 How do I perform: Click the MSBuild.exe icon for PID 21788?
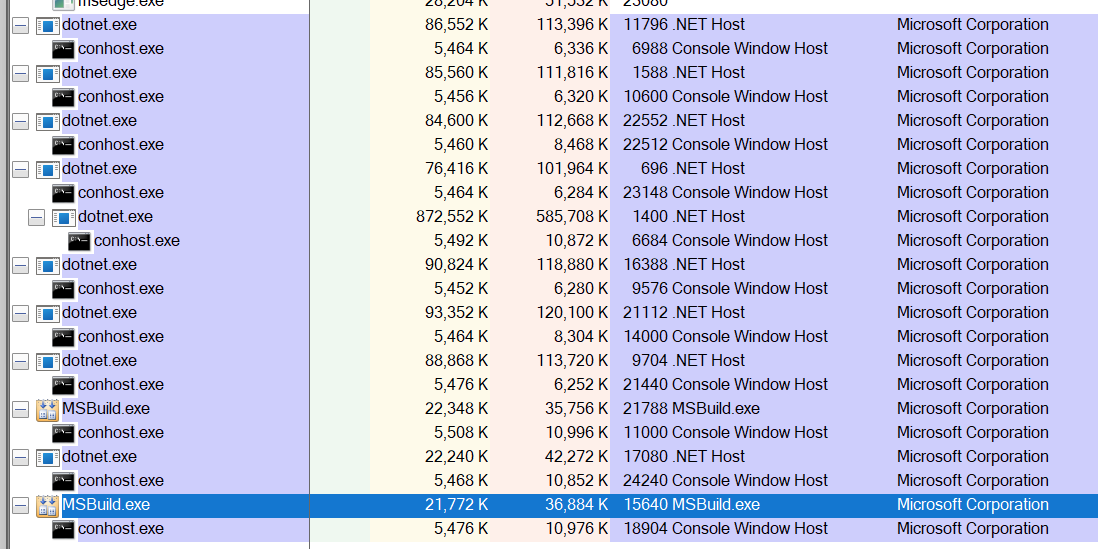pos(48,409)
